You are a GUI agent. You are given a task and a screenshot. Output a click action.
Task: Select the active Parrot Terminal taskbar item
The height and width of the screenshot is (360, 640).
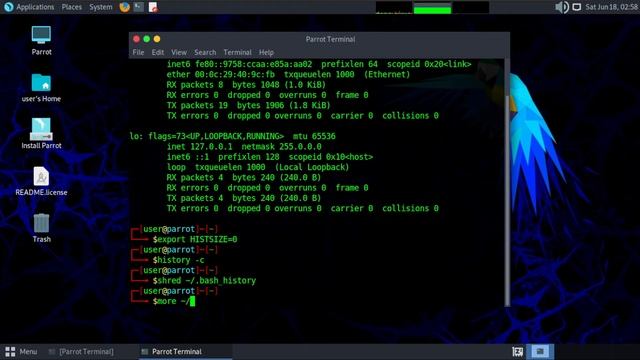(x=185, y=351)
